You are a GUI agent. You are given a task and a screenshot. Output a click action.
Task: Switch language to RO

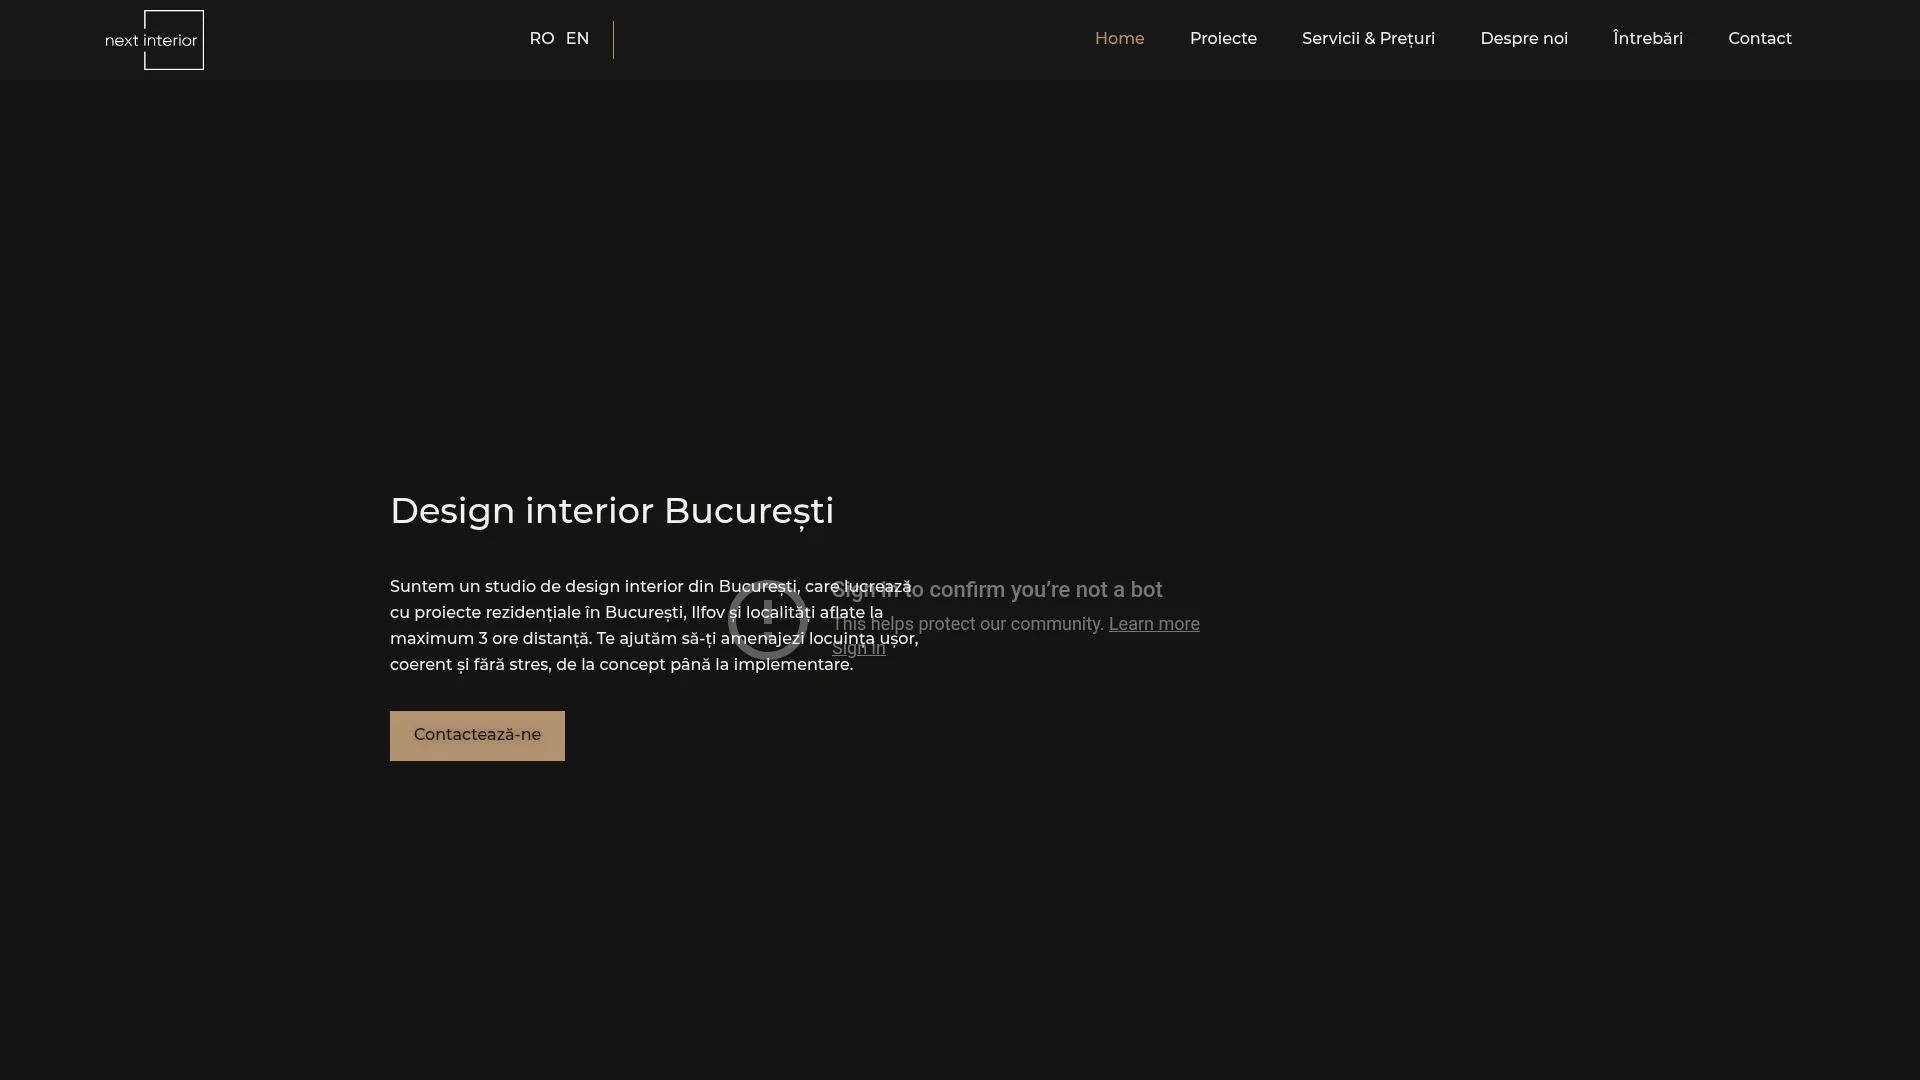coord(541,39)
